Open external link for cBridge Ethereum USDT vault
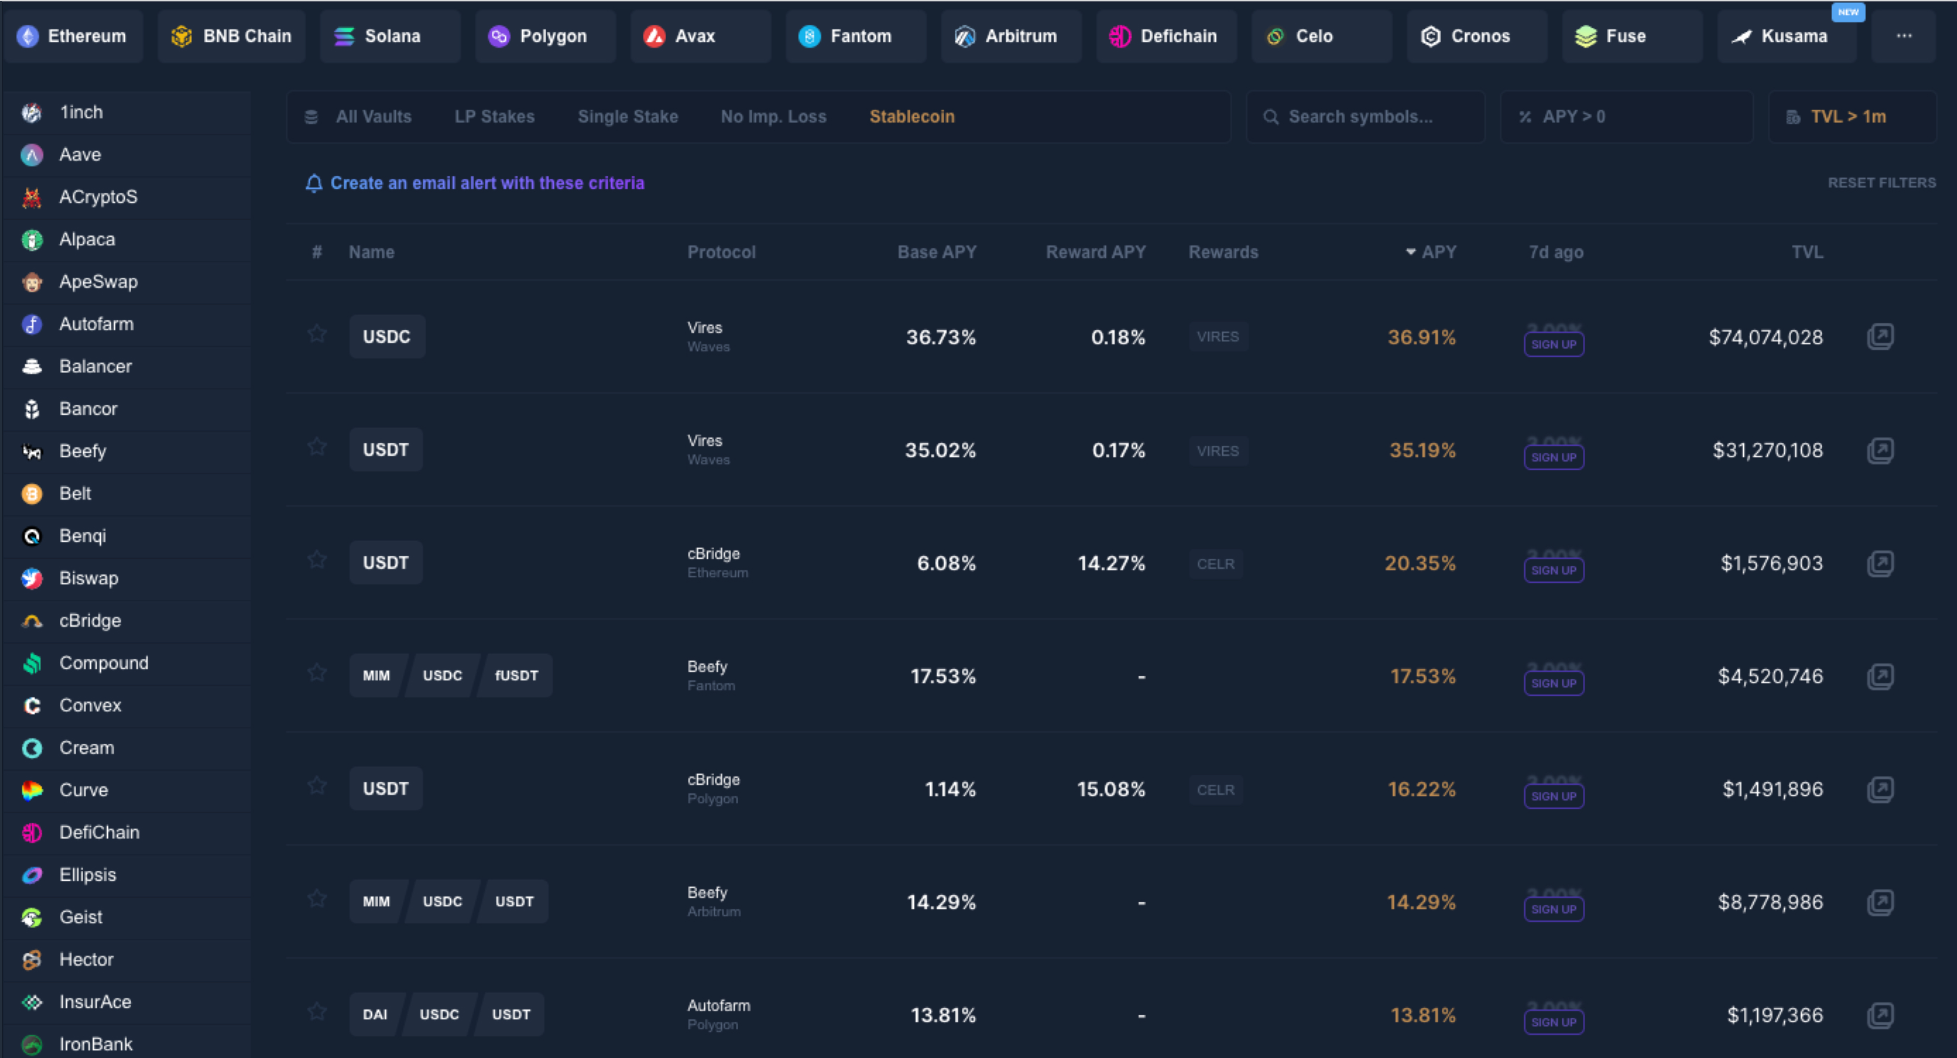The height and width of the screenshot is (1058, 1957). point(1880,563)
